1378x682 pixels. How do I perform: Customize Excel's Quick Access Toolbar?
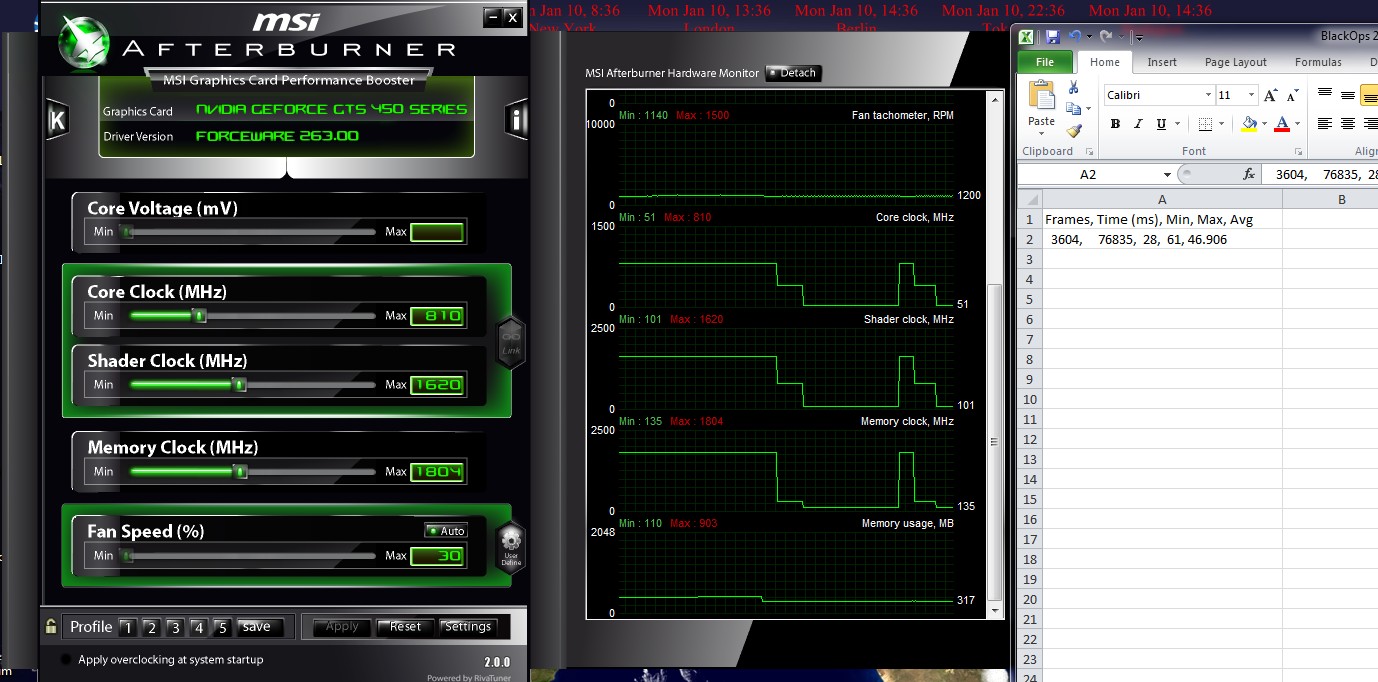pyautogui.click(x=1138, y=38)
